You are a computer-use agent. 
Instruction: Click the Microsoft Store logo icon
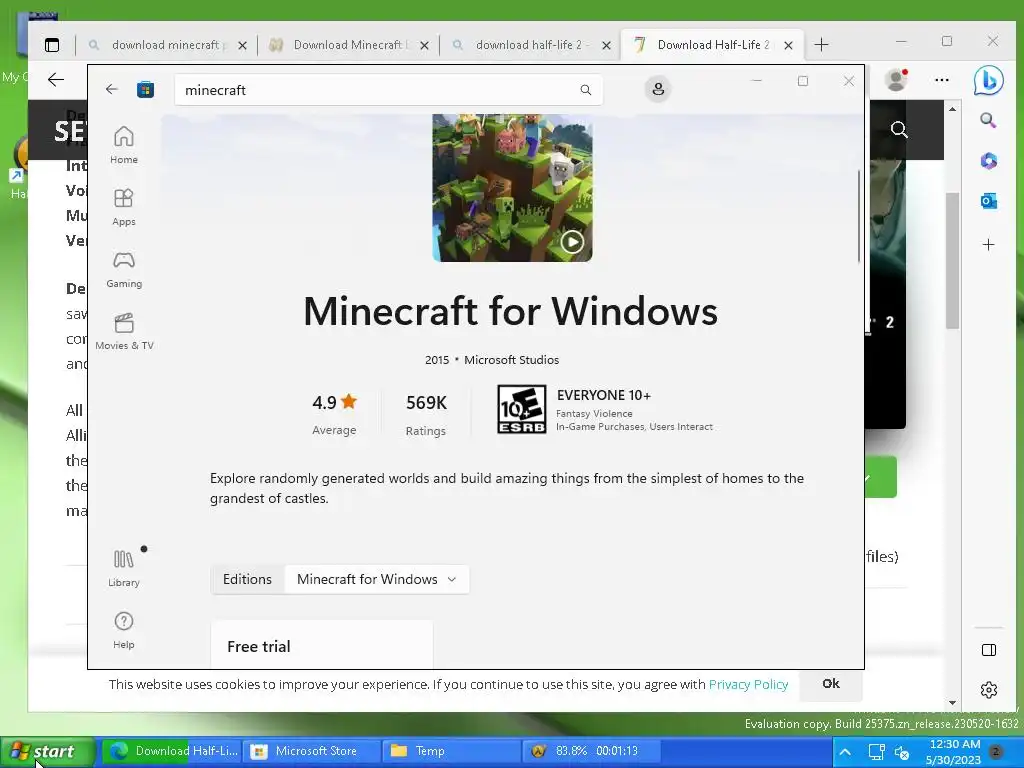[145, 89]
